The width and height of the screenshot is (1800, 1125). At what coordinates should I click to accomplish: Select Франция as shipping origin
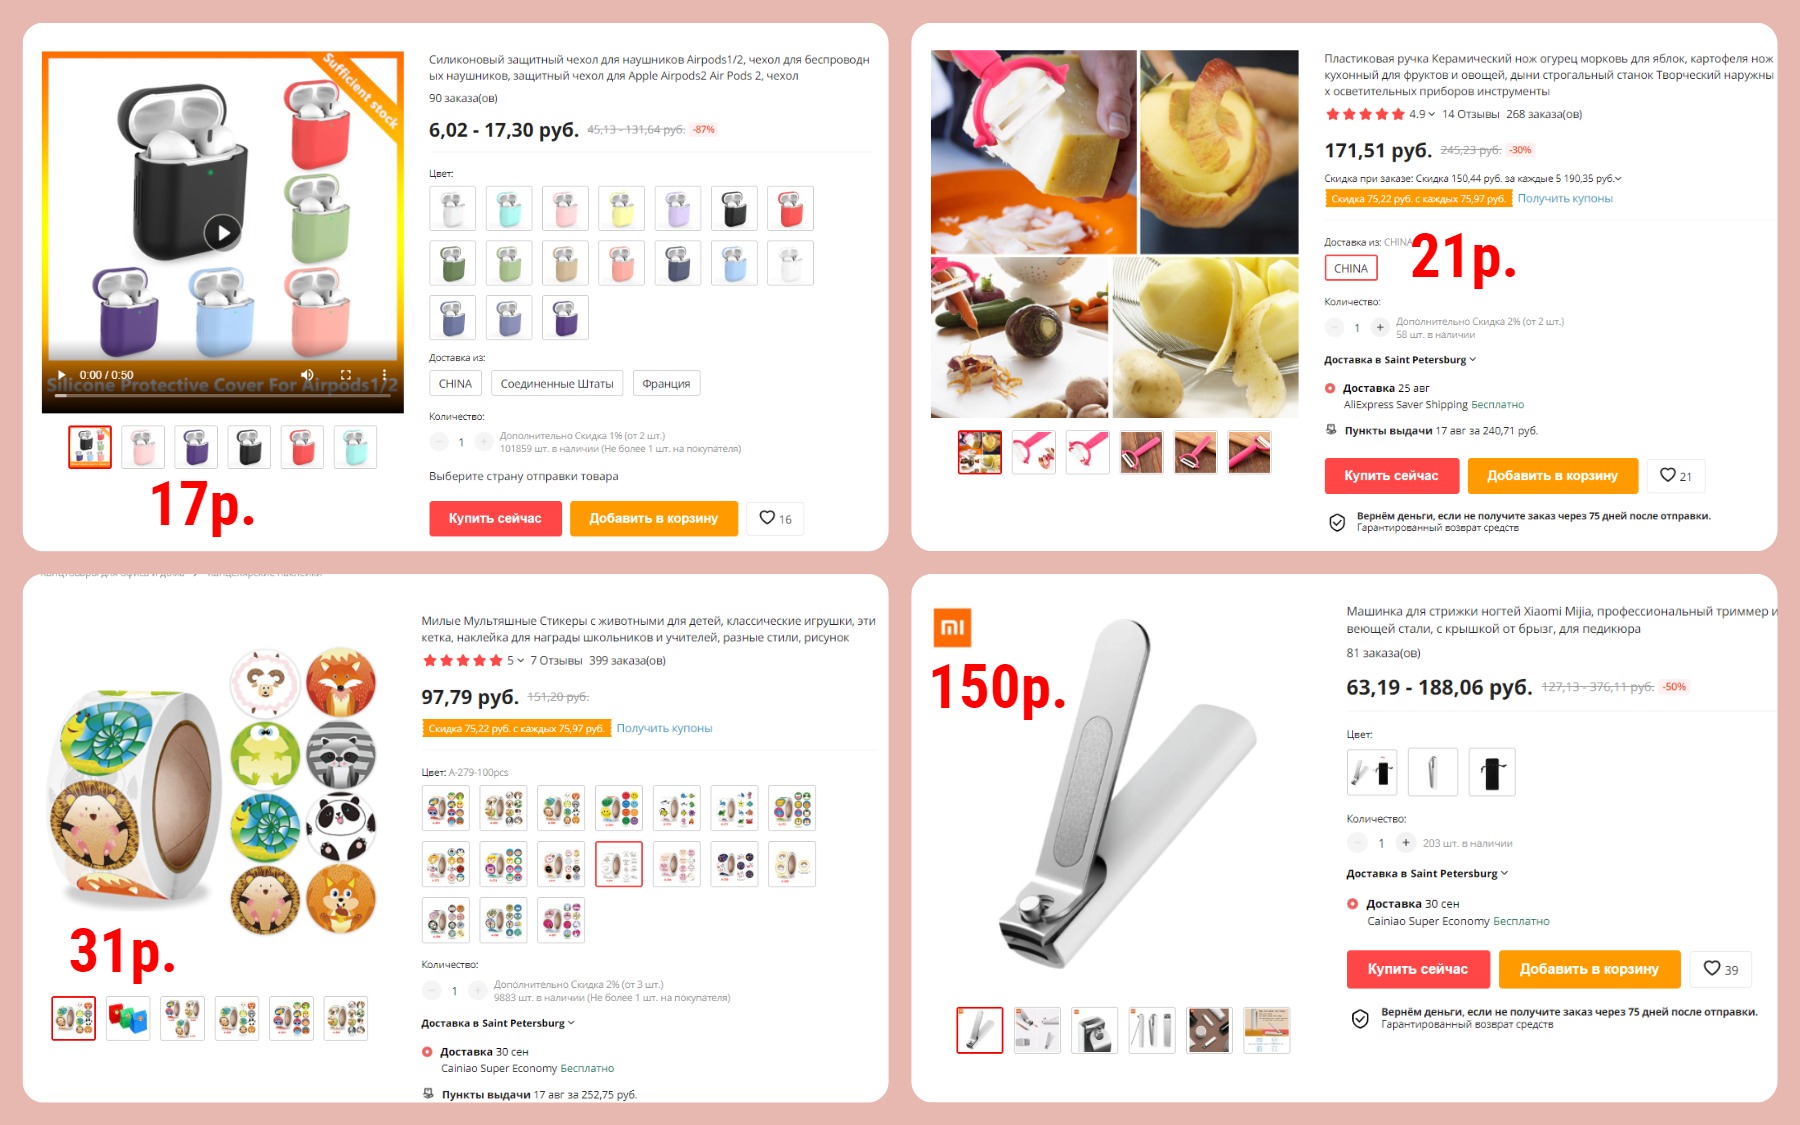click(x=666, y=384)
